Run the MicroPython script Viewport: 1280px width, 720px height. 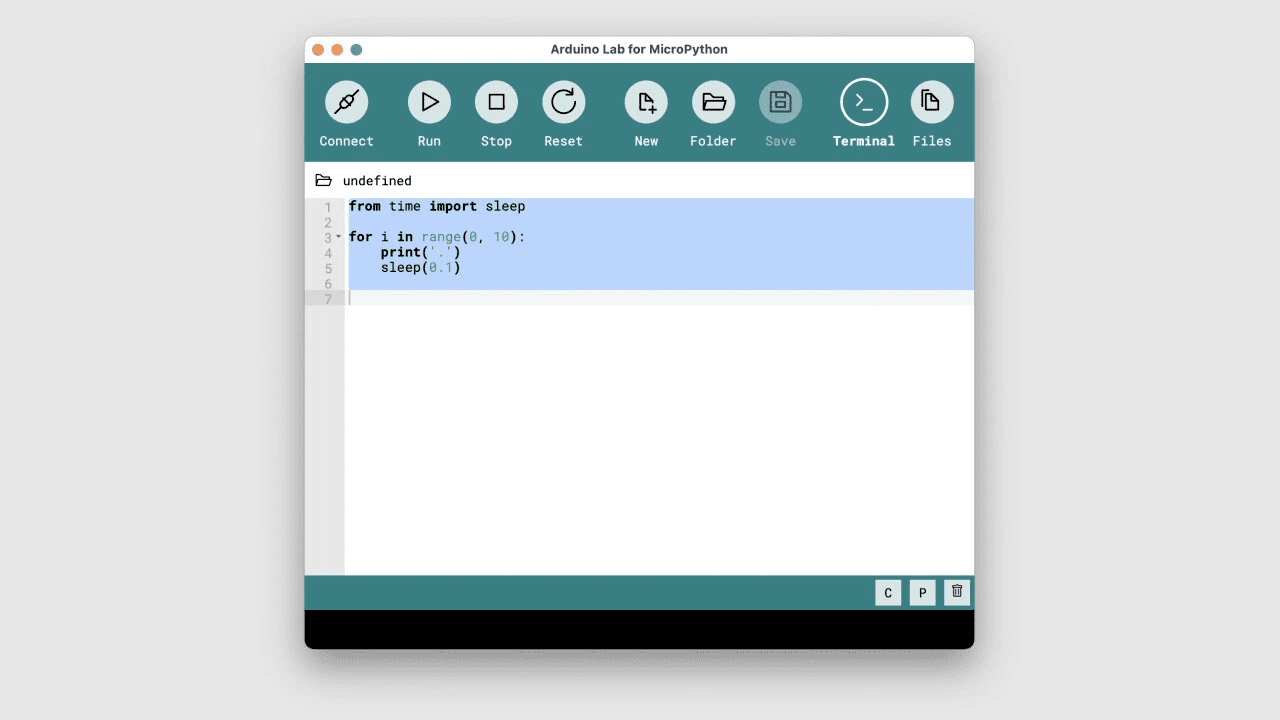click(x=429, y=101)
